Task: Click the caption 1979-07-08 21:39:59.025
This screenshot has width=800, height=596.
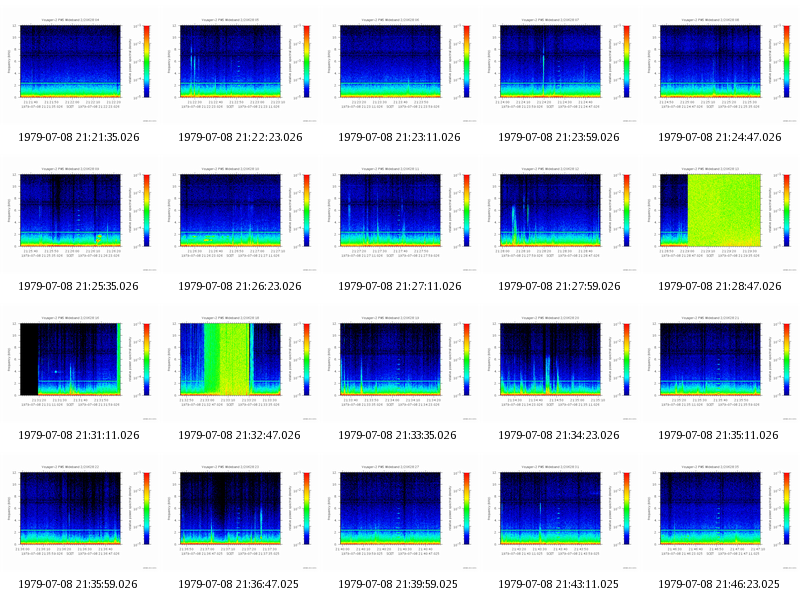Action: click(x=398, y=584)
